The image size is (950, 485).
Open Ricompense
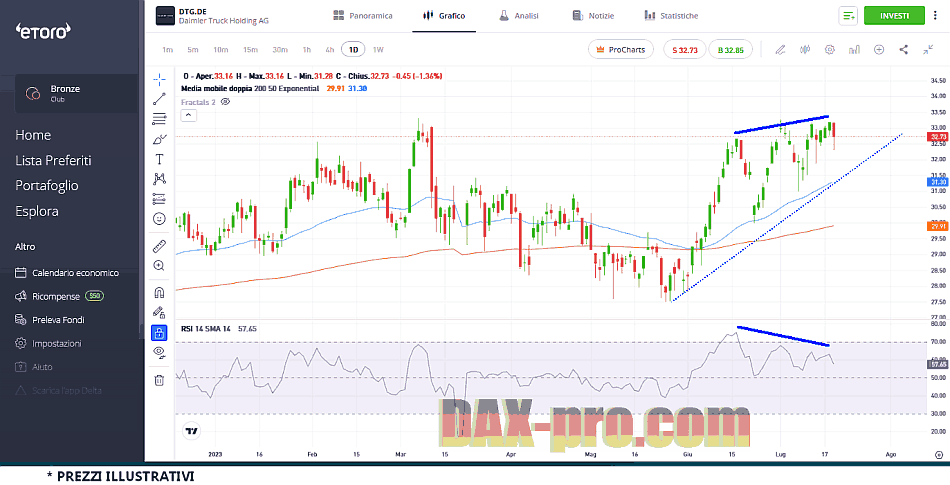pos(58,296)
